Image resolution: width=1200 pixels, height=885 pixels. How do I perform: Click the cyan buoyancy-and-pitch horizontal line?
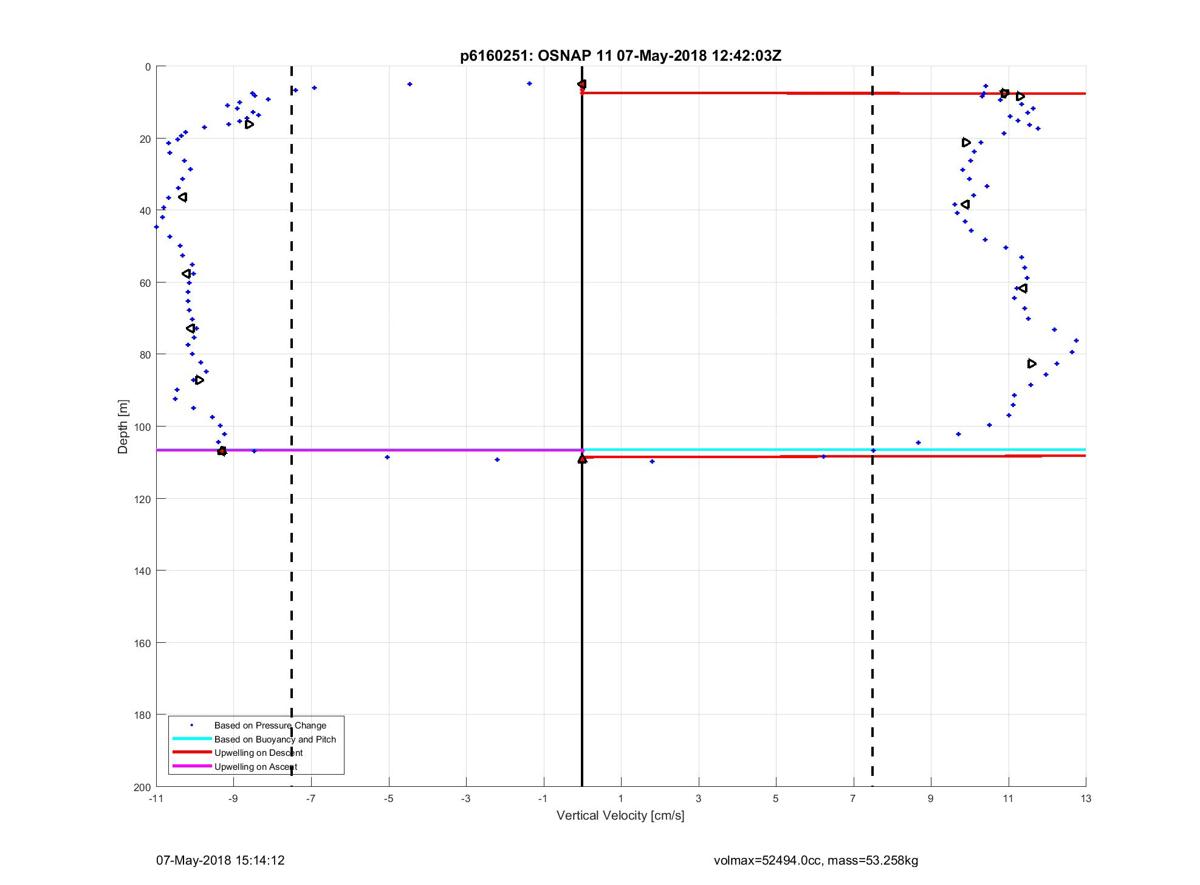point(834,450)
